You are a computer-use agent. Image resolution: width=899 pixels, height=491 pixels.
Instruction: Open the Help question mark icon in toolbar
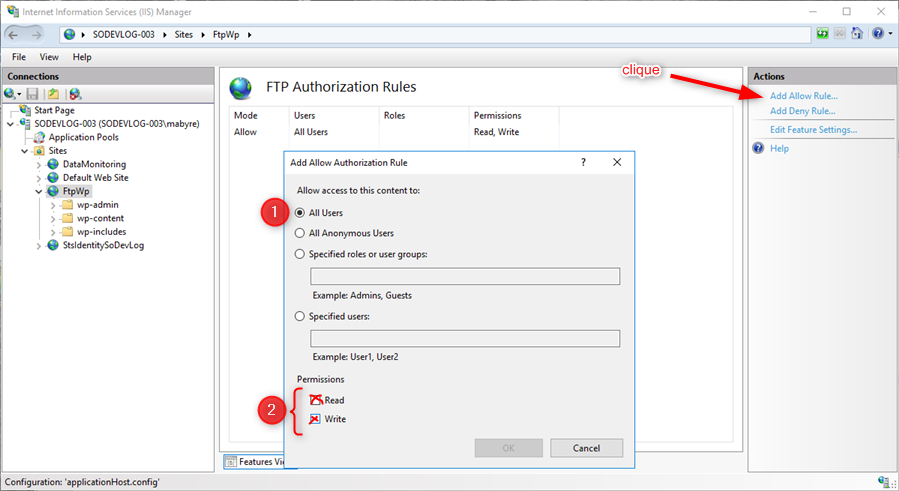click(878, 34)
